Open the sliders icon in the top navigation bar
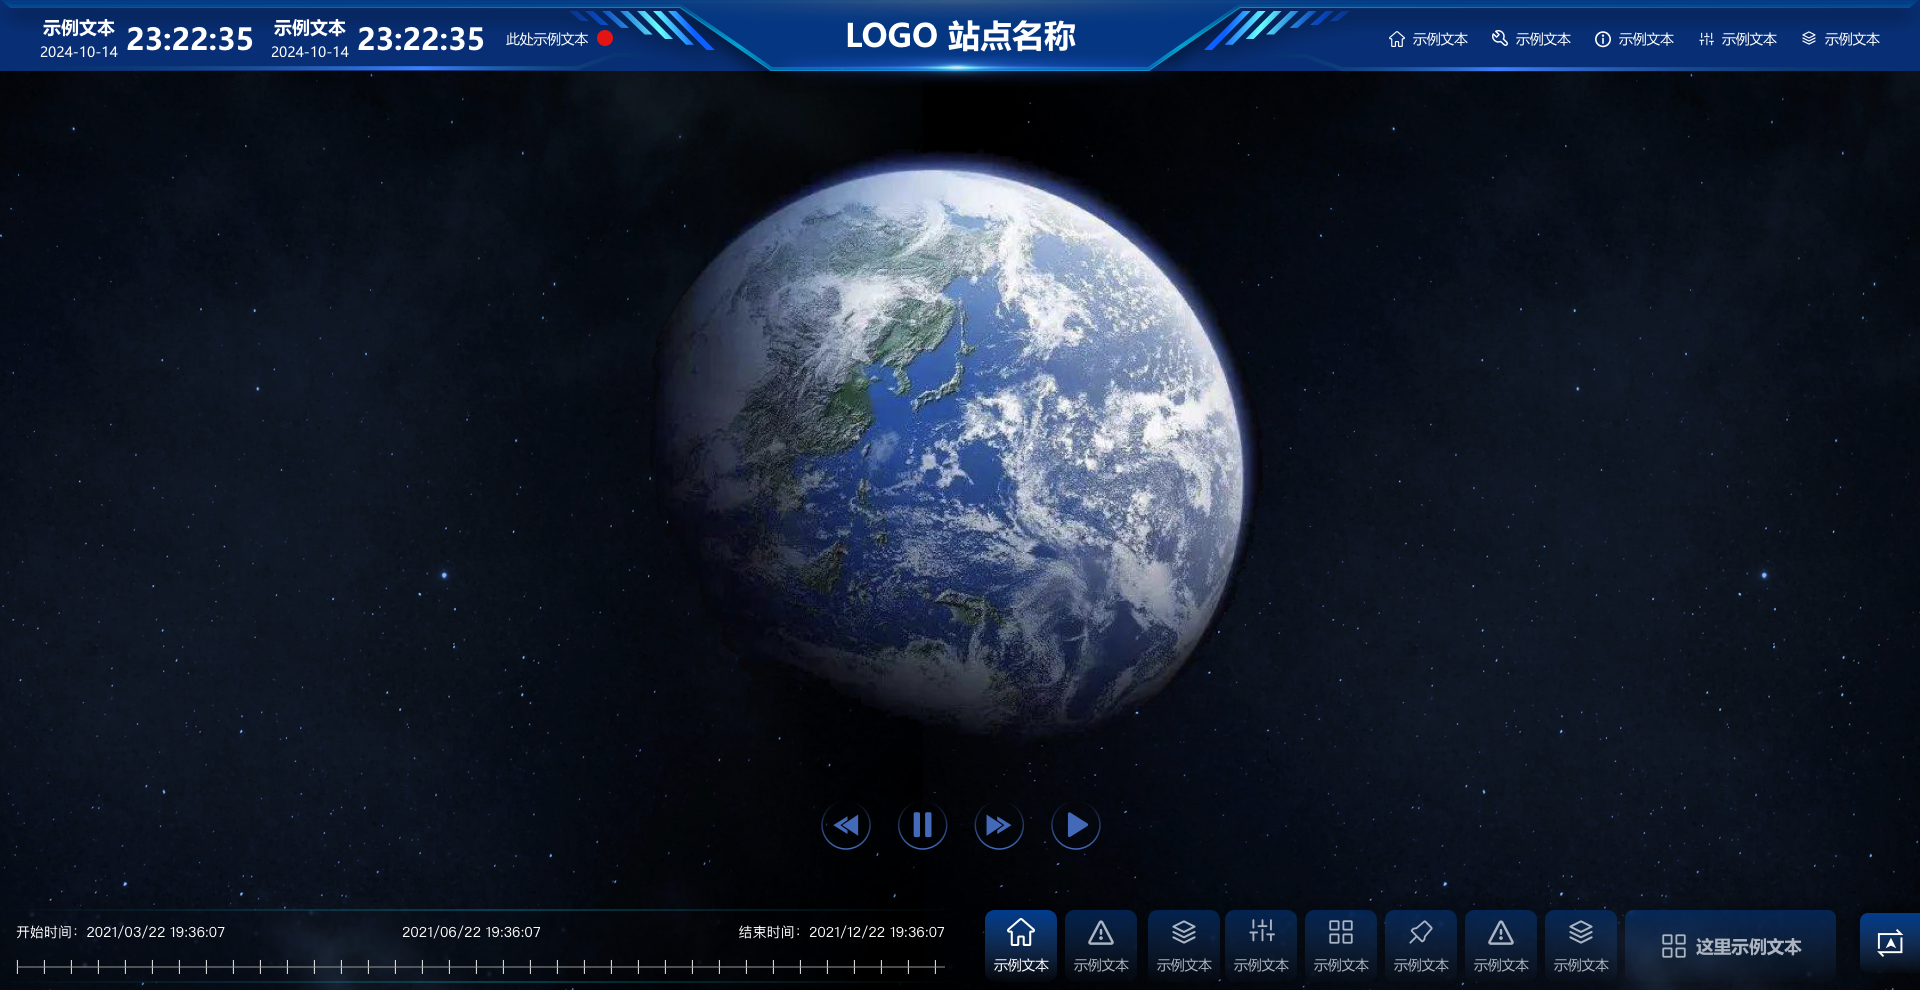Viewport: 1920px width, 990px height. coord(1705,38)
